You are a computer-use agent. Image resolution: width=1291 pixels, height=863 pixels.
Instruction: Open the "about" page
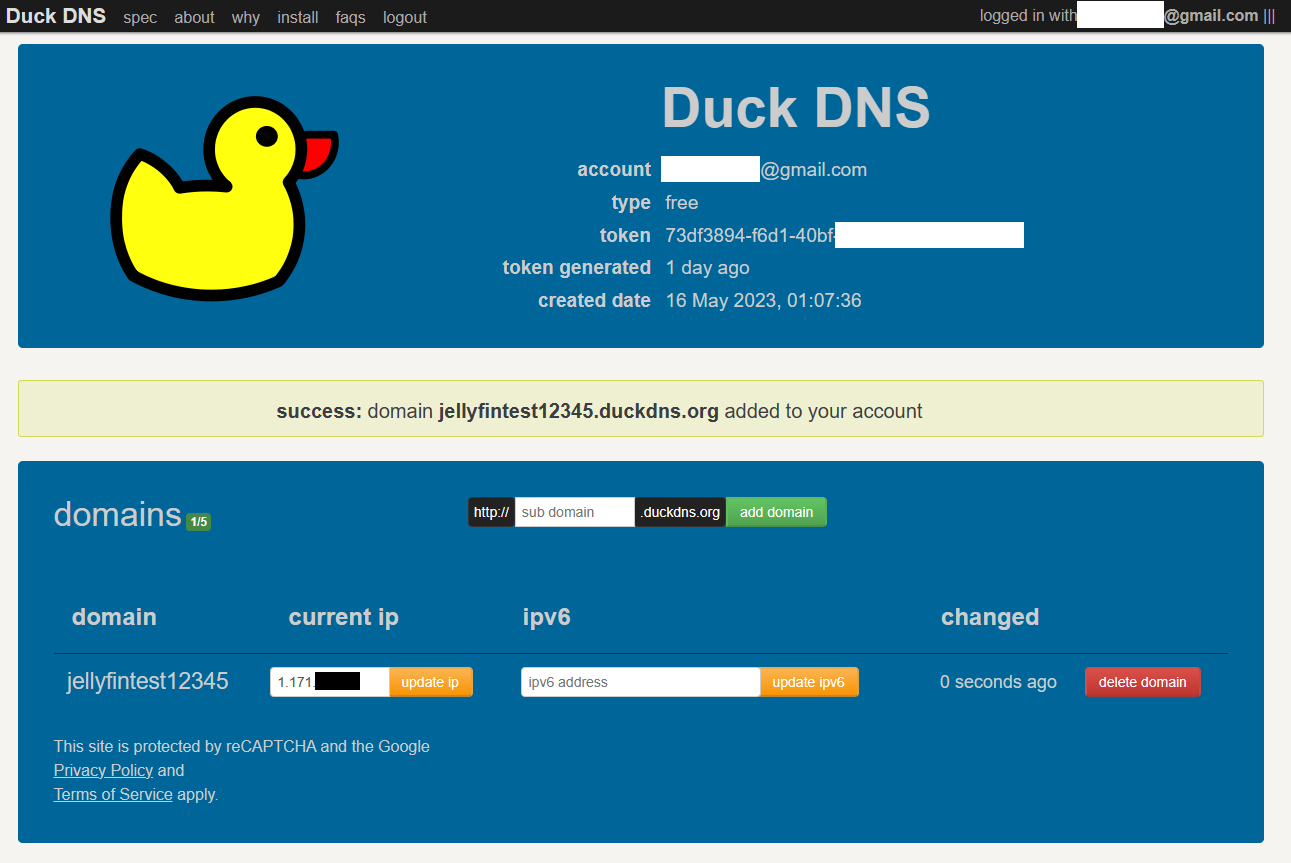194,17
